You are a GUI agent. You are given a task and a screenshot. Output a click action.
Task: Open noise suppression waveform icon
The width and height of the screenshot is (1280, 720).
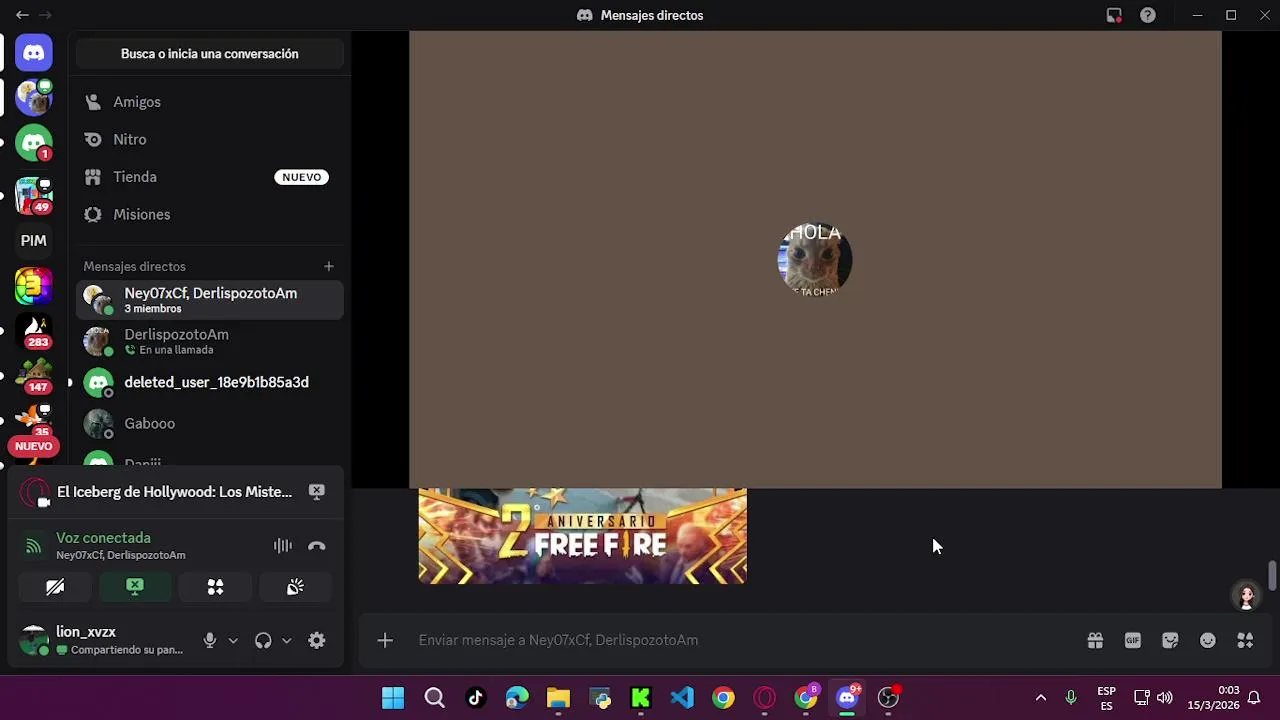283,546
